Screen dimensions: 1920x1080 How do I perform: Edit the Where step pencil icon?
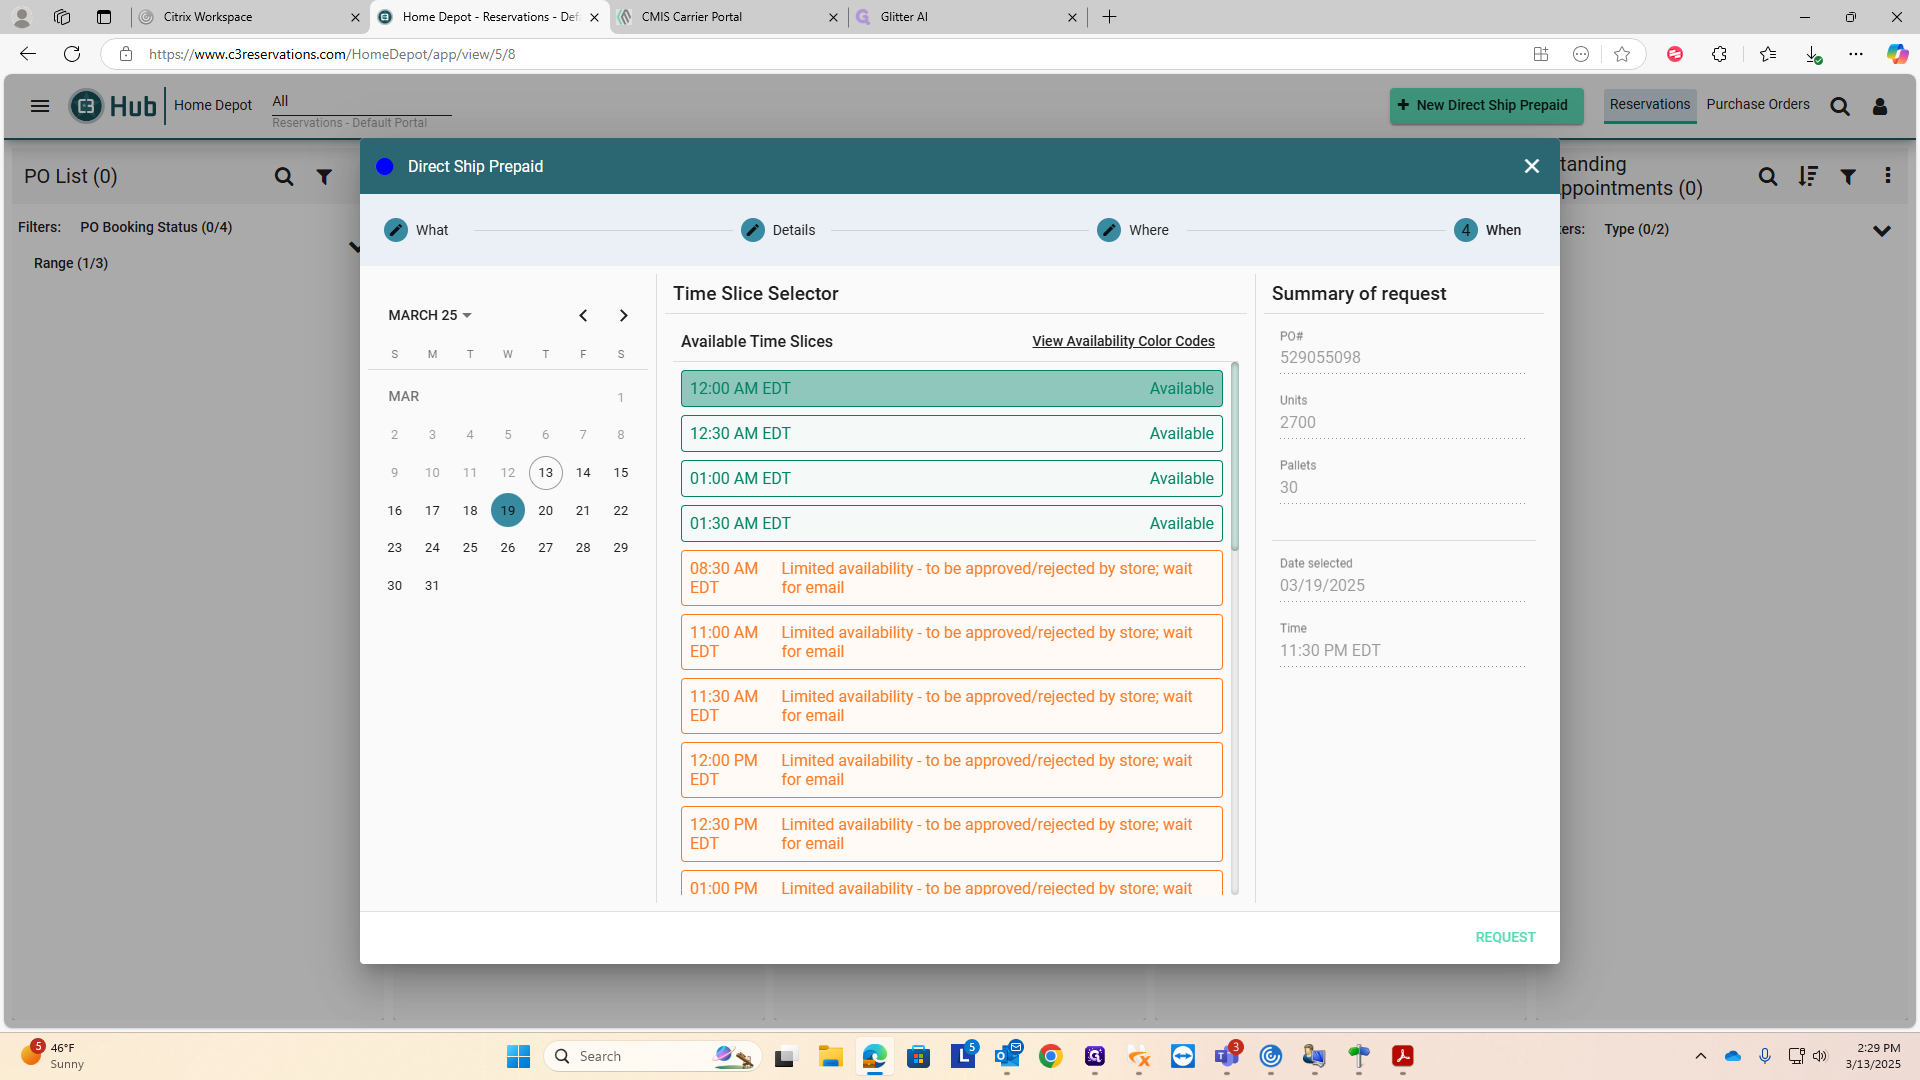[1109, 230]
